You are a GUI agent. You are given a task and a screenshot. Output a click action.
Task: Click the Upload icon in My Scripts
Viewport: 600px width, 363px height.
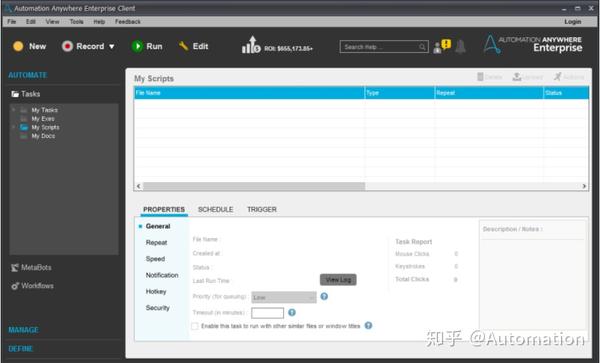[517, 77]
